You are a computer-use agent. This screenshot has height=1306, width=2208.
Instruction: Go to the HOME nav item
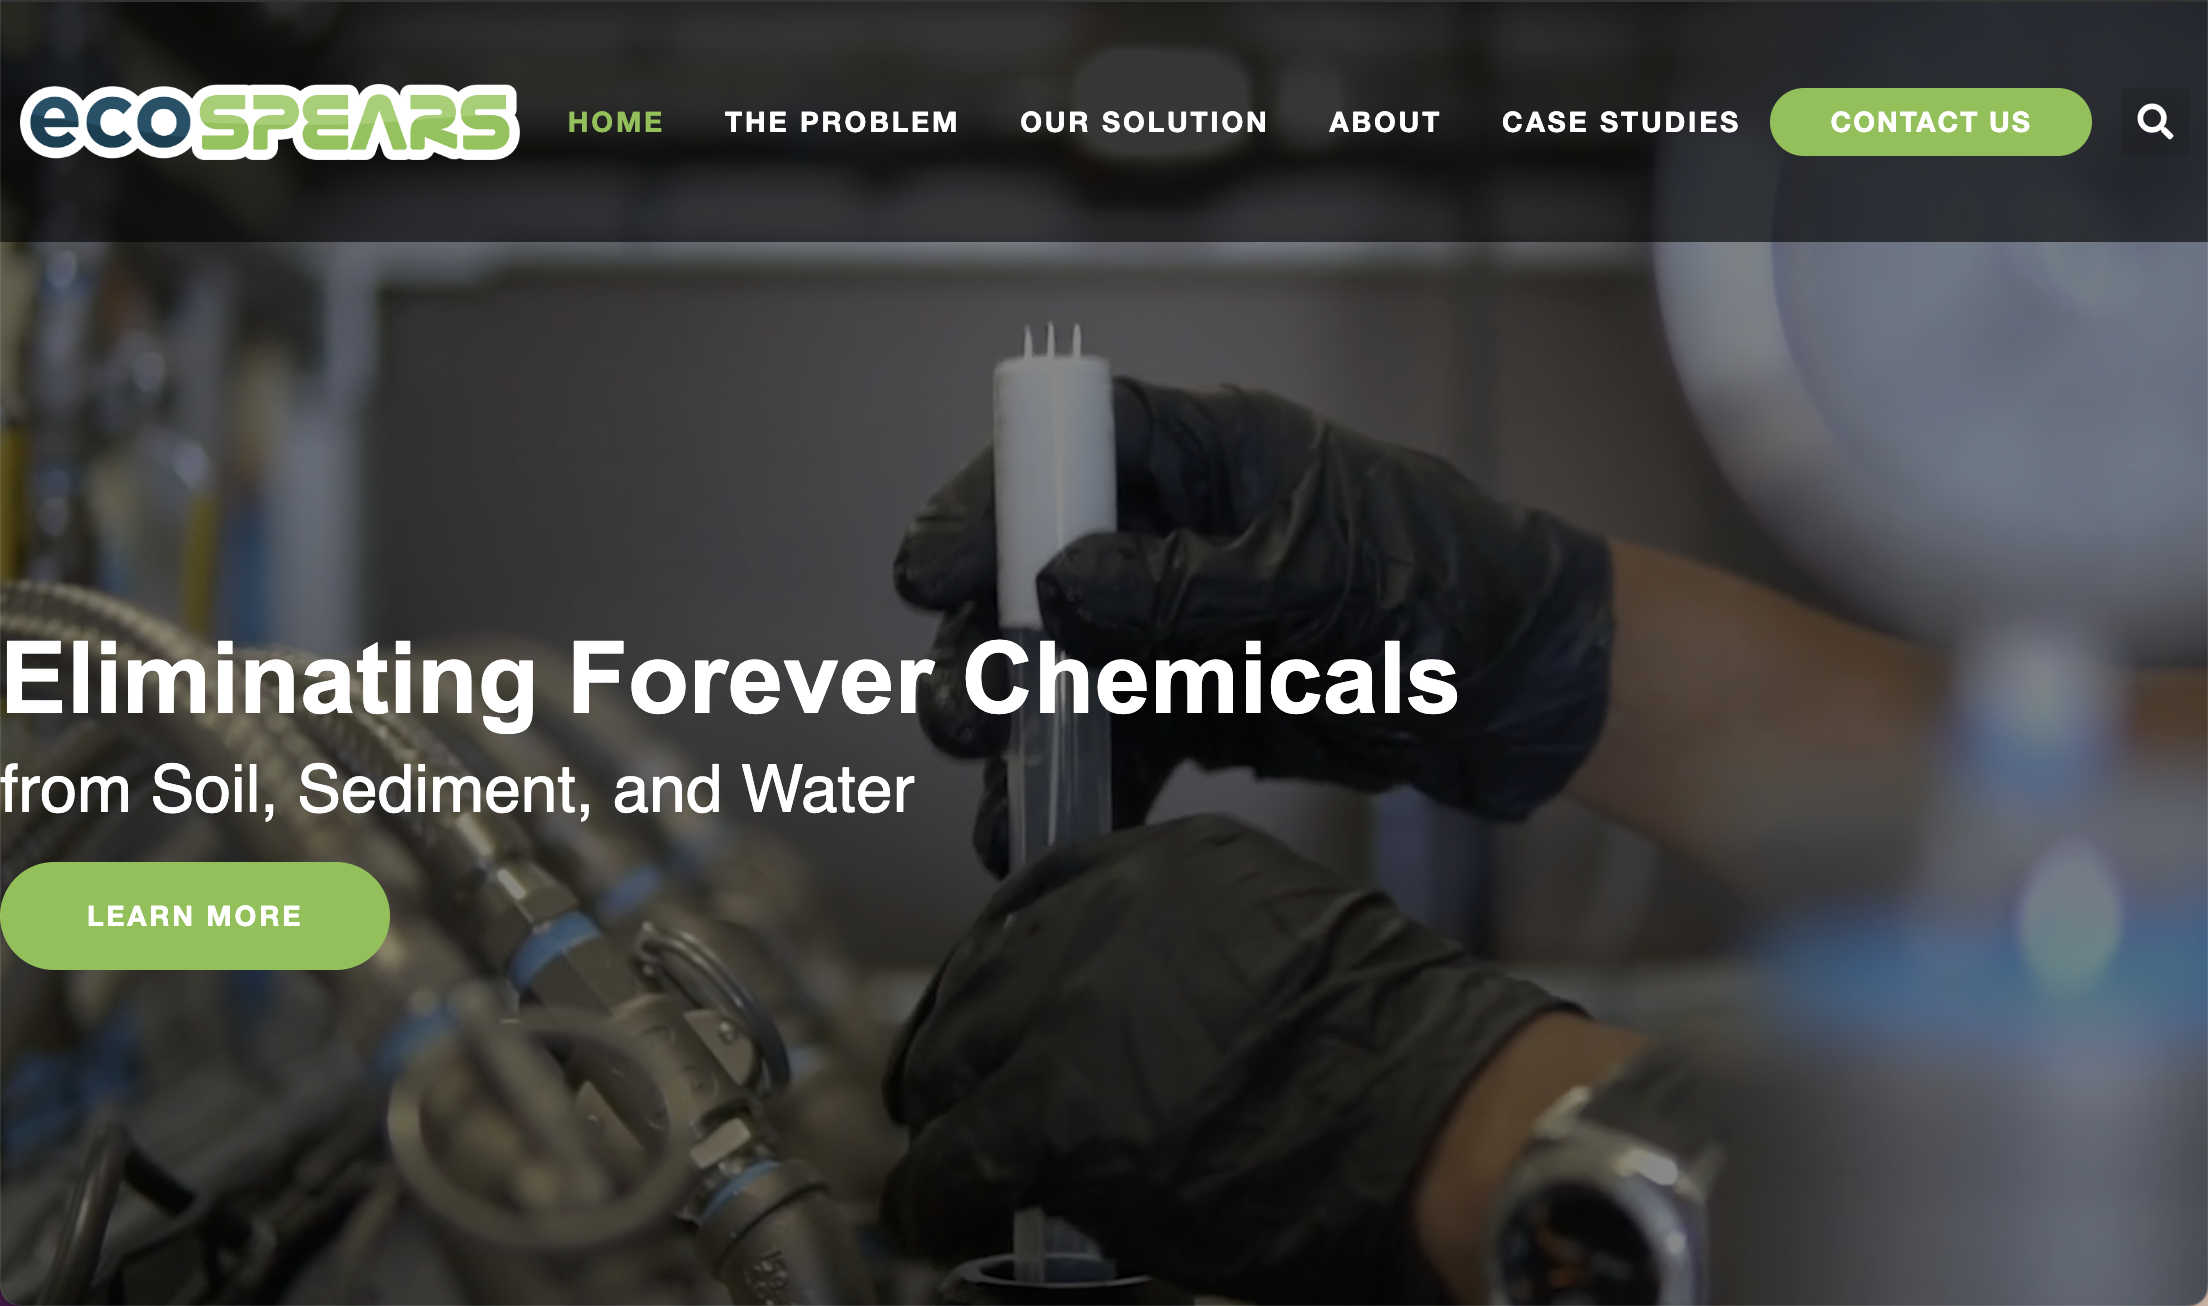pos(616,122)
